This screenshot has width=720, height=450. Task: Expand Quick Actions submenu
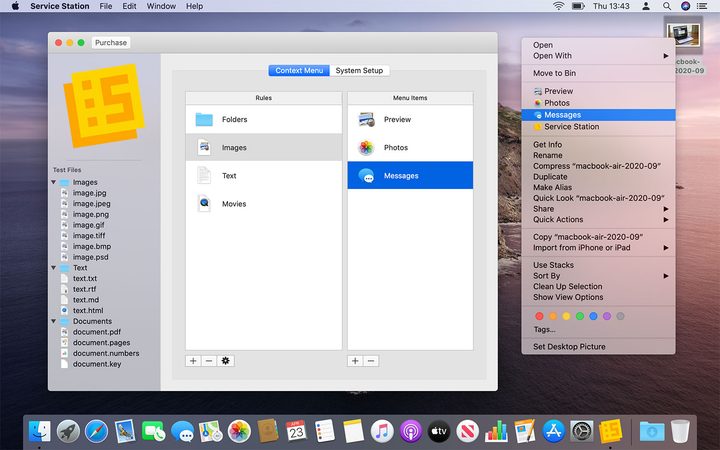click(598, 219)
